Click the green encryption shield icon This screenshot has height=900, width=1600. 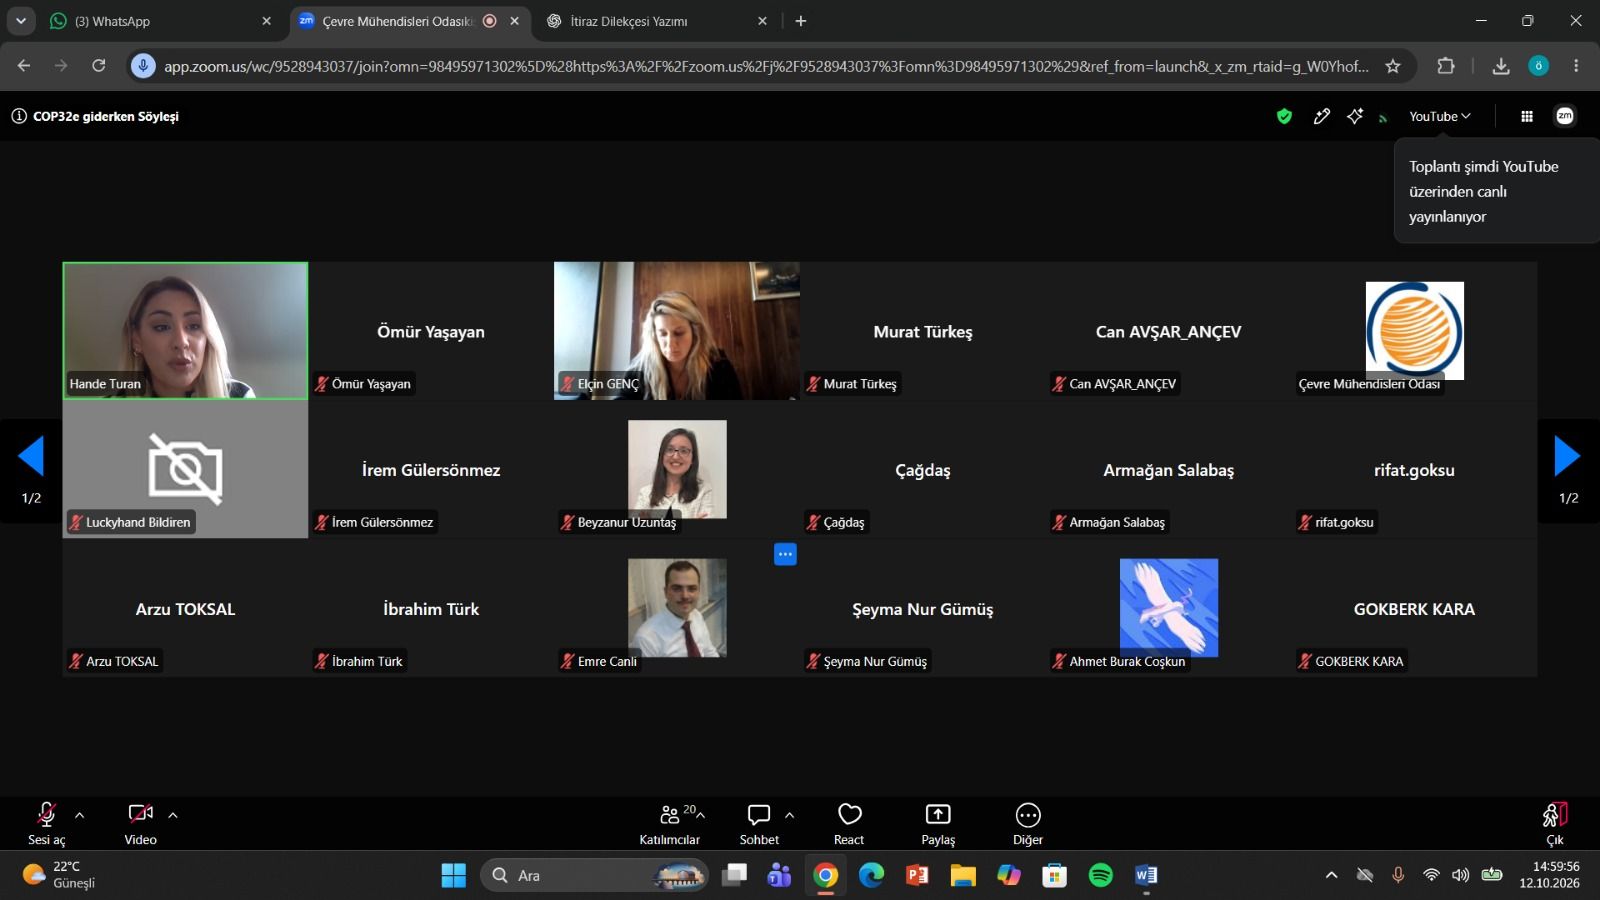[1284, 116]
